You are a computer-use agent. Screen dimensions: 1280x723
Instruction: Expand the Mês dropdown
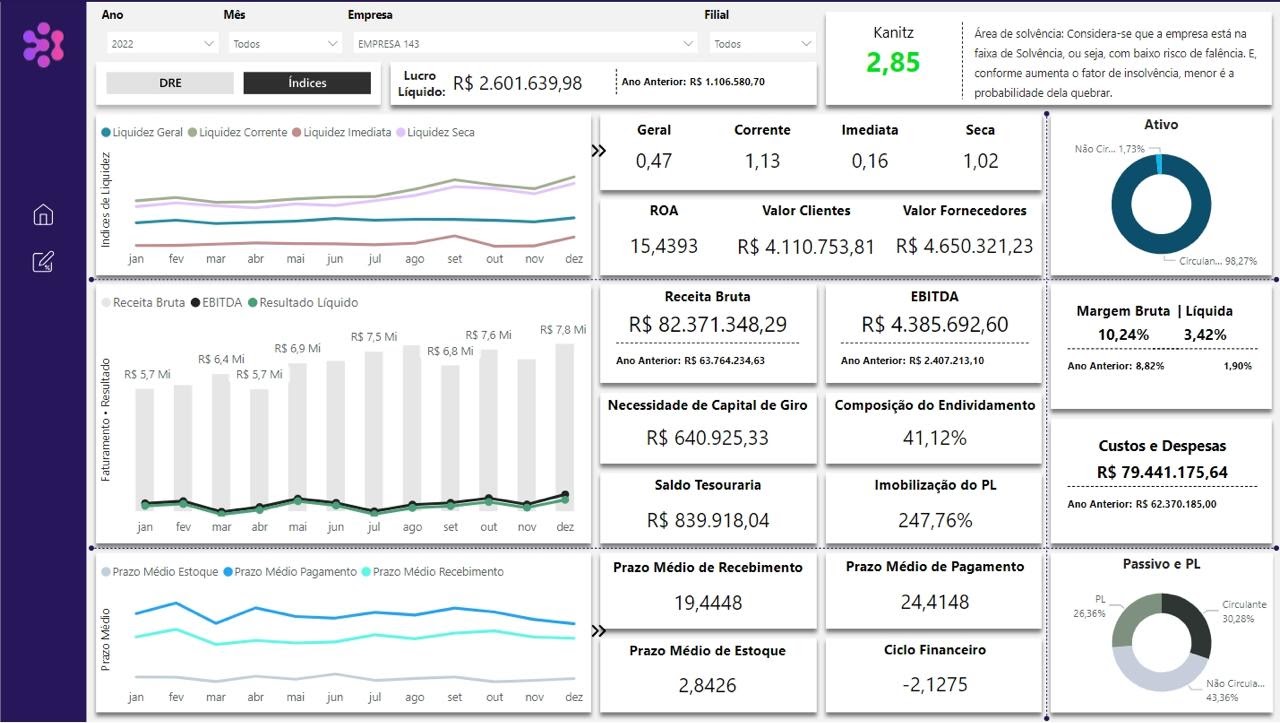tap(285, 44)
